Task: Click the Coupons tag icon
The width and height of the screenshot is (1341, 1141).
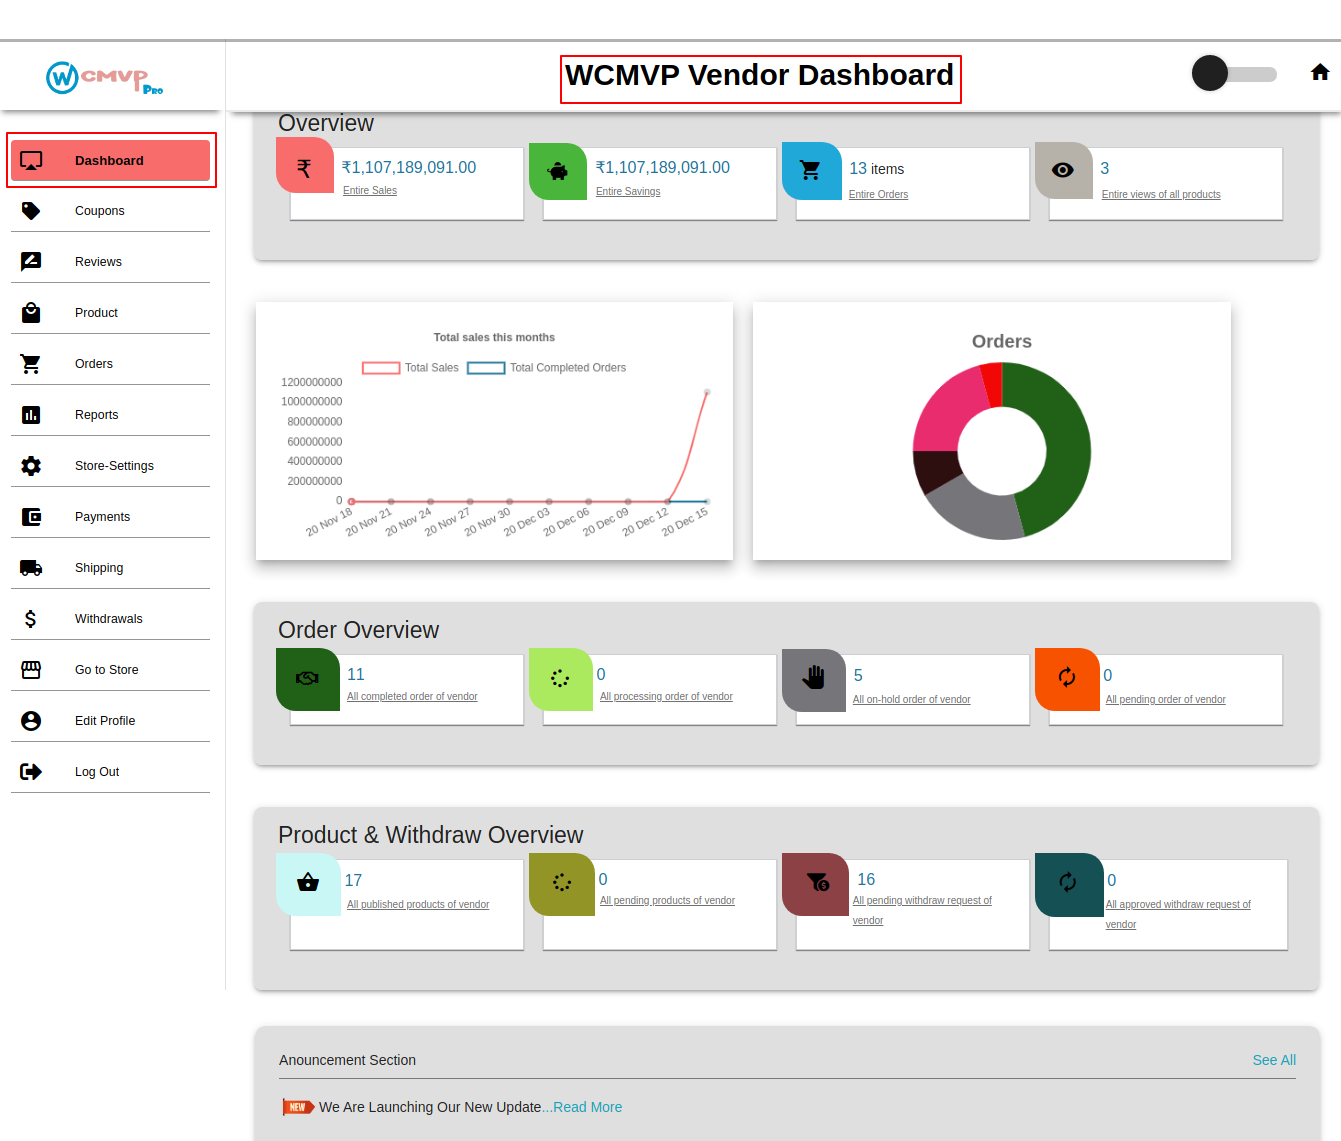Action: click(31, 211)
